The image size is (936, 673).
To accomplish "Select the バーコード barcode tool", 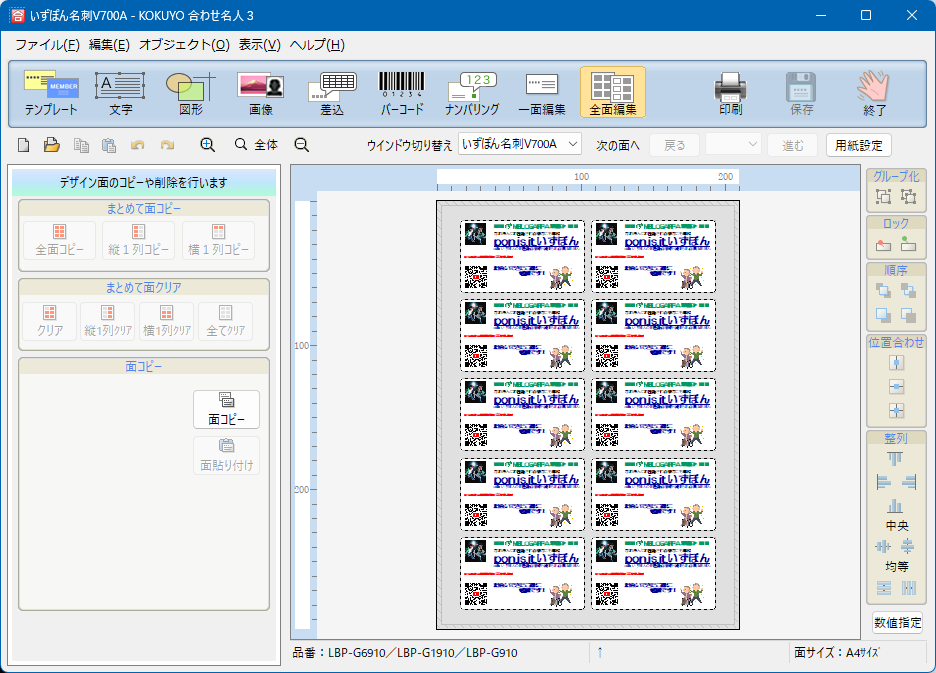I will tap(402, 93).
